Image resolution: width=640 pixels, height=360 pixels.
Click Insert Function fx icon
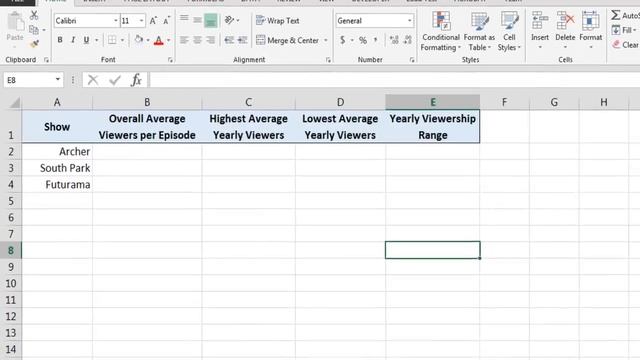pos(136,80)
